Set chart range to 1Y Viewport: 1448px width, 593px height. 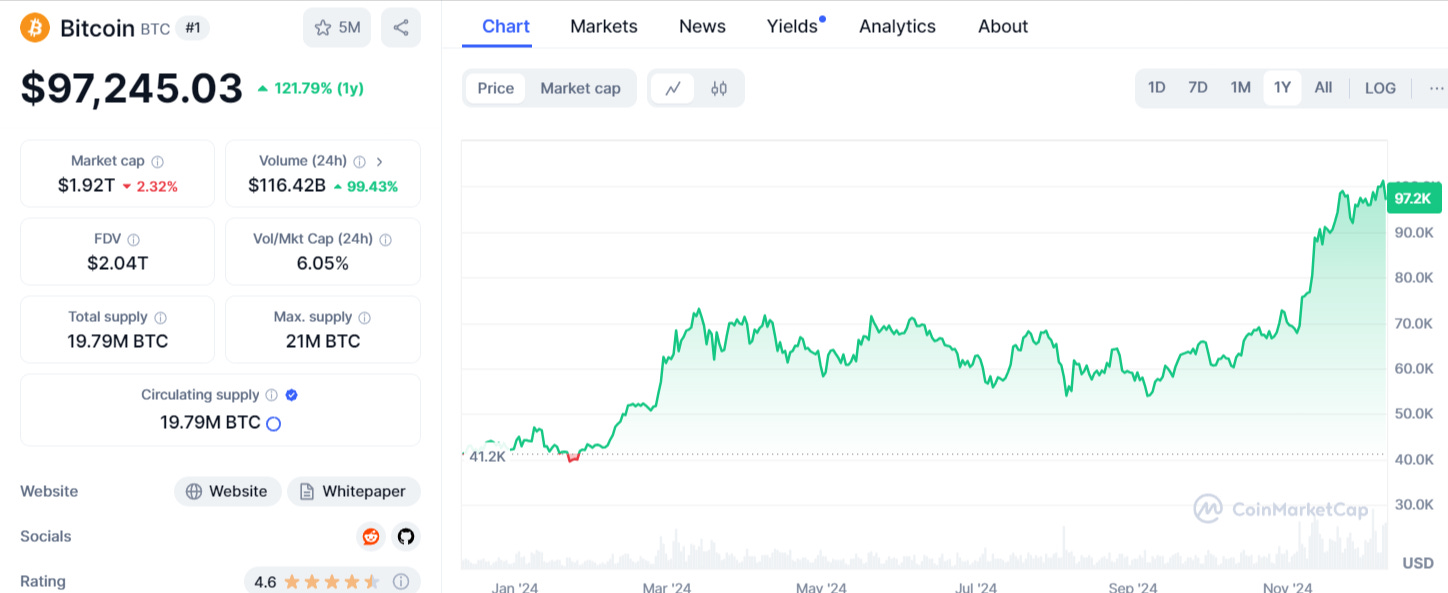coord(1282,88)
